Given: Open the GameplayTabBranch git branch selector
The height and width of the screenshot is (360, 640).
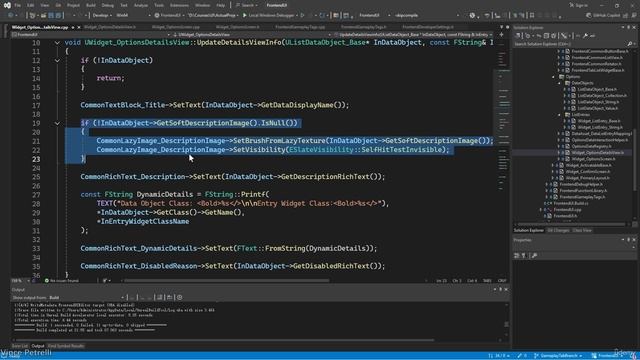Looking at the screenshot, I should point(558,356).
